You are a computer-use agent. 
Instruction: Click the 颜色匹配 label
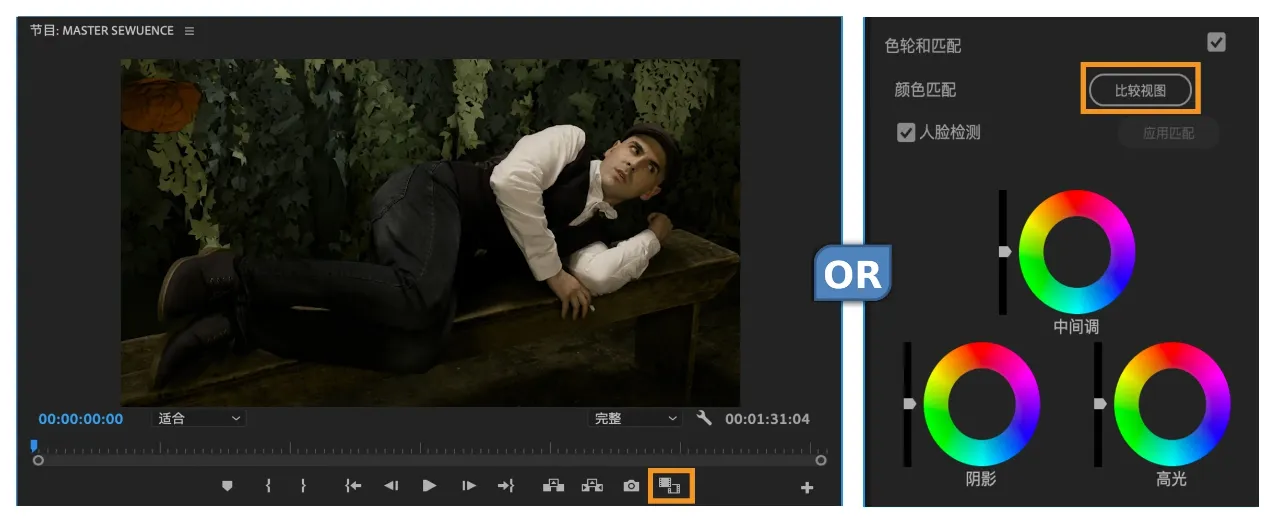925,90
